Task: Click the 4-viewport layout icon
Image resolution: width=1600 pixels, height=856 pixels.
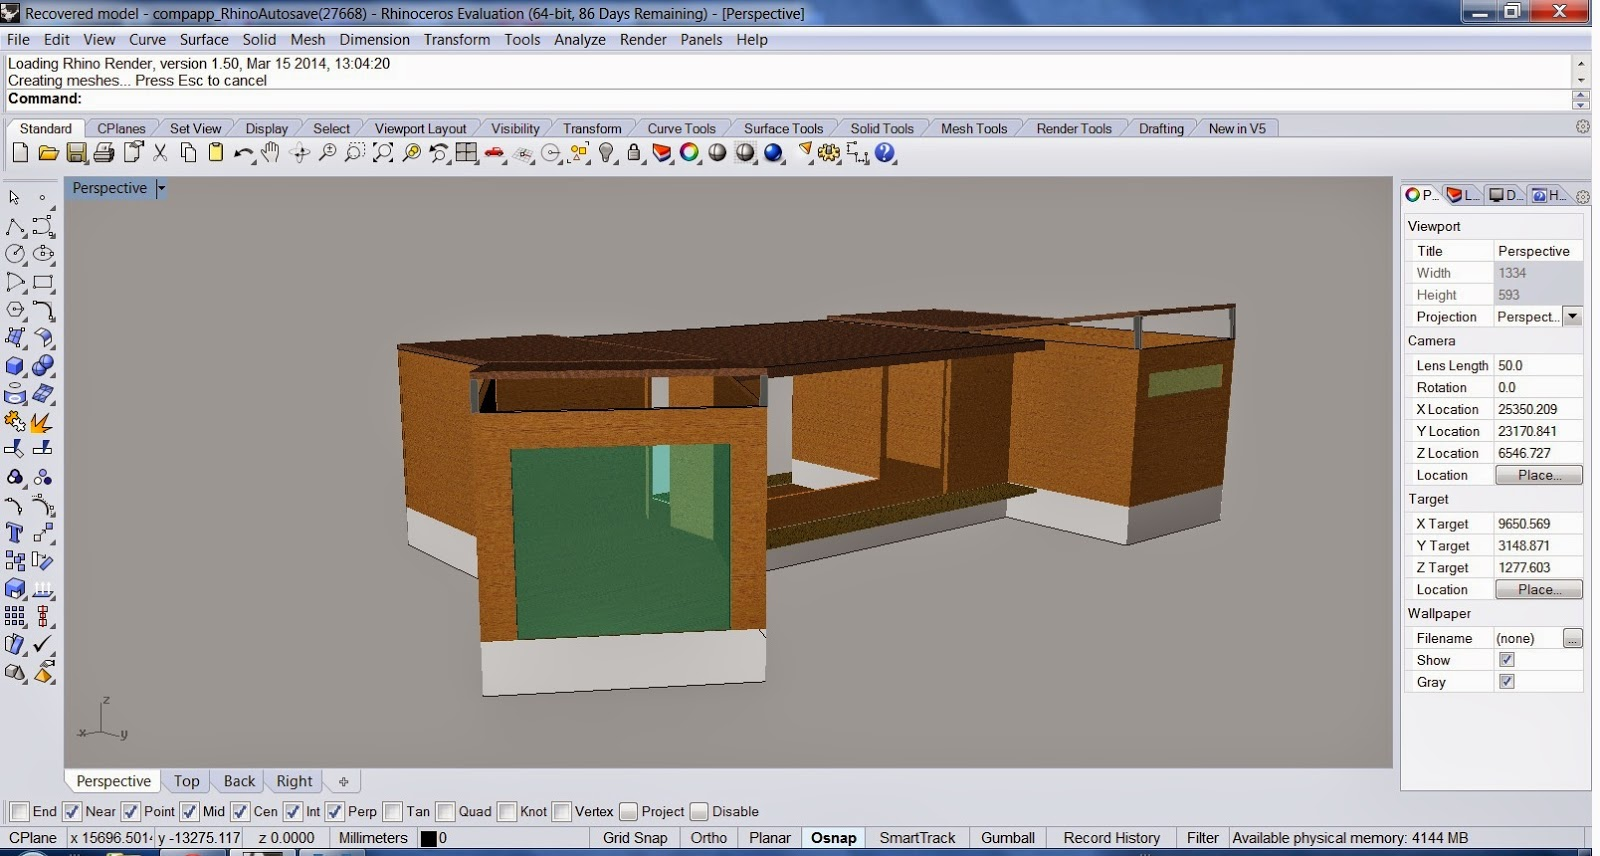Action: (x=466, y=153)
